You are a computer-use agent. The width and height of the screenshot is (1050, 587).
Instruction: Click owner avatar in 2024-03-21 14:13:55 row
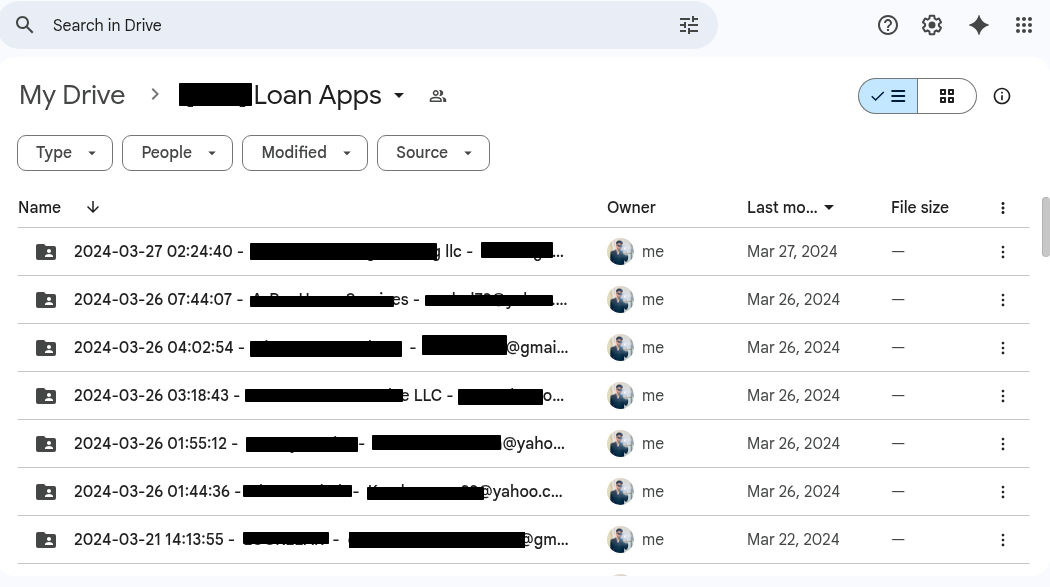pos(620,540)
